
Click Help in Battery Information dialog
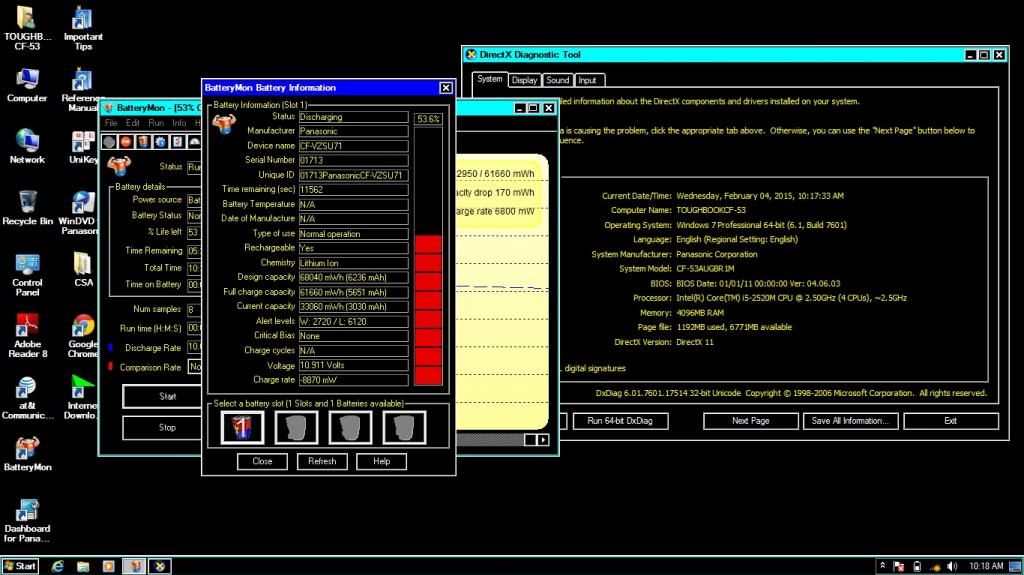click(x=381, y=461)
